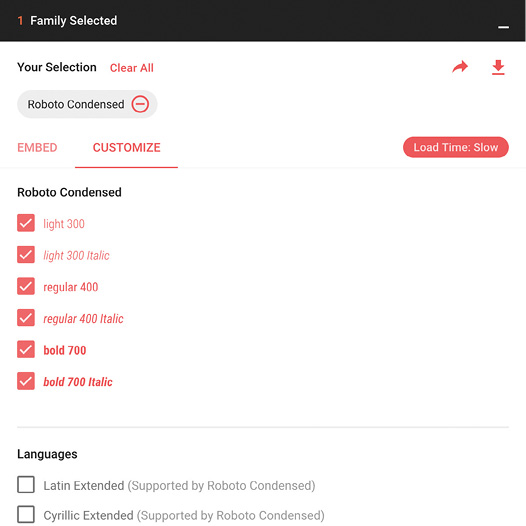526x526 pixels.
Task: Click the download selection icon
Action: point(498,67)
